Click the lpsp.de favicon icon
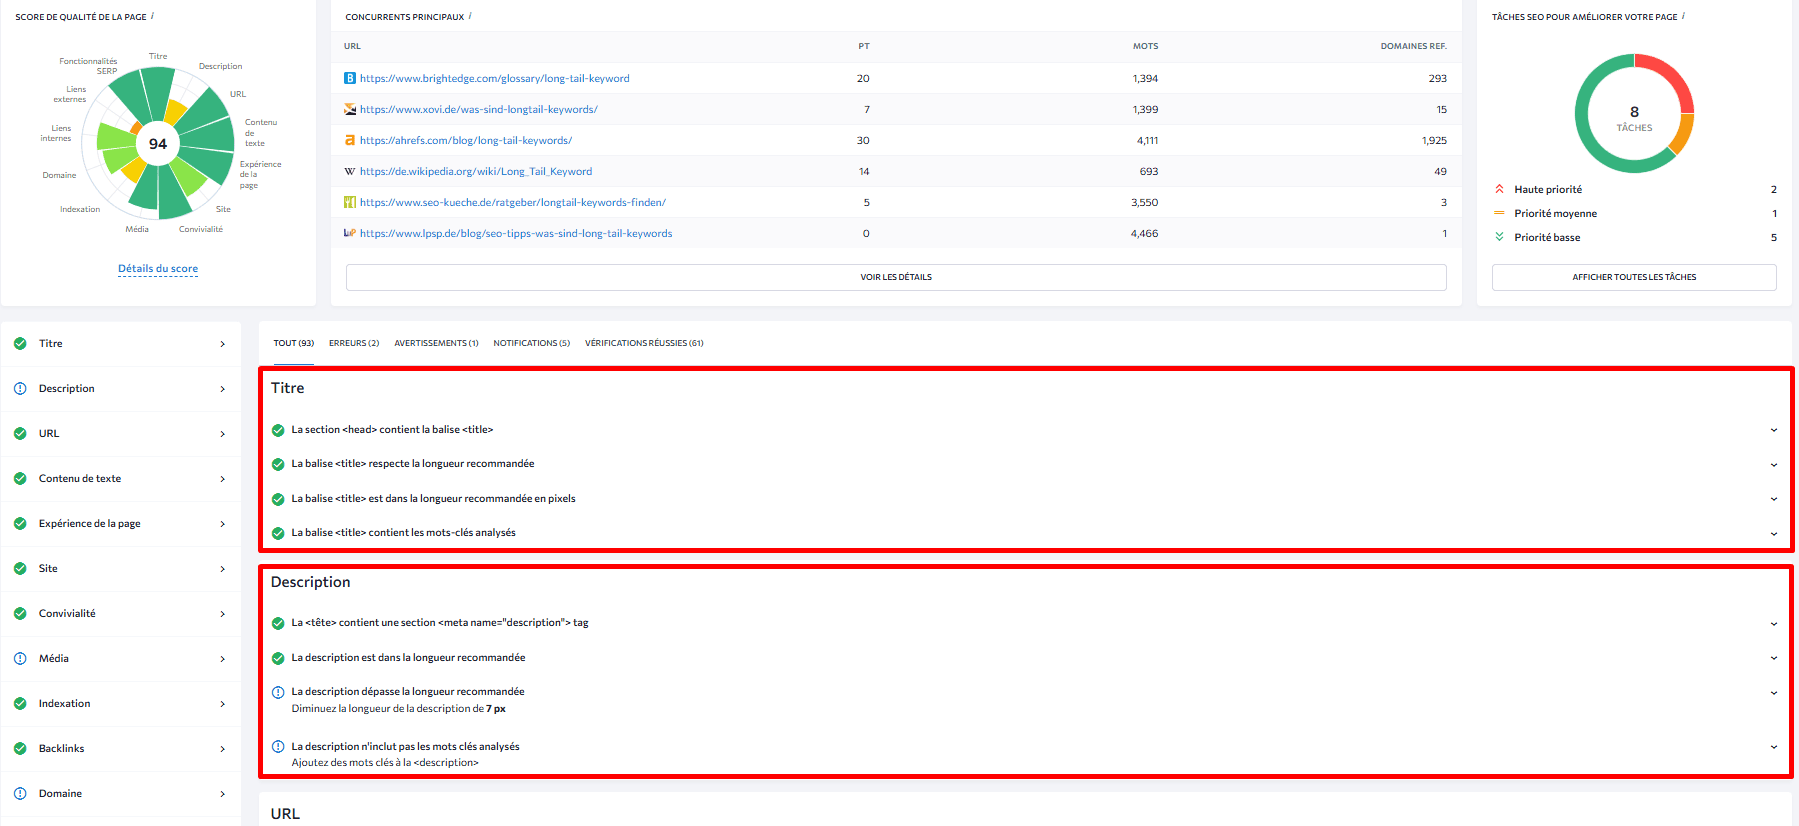This screenshot has width=1799, height=826. [350, 233]
